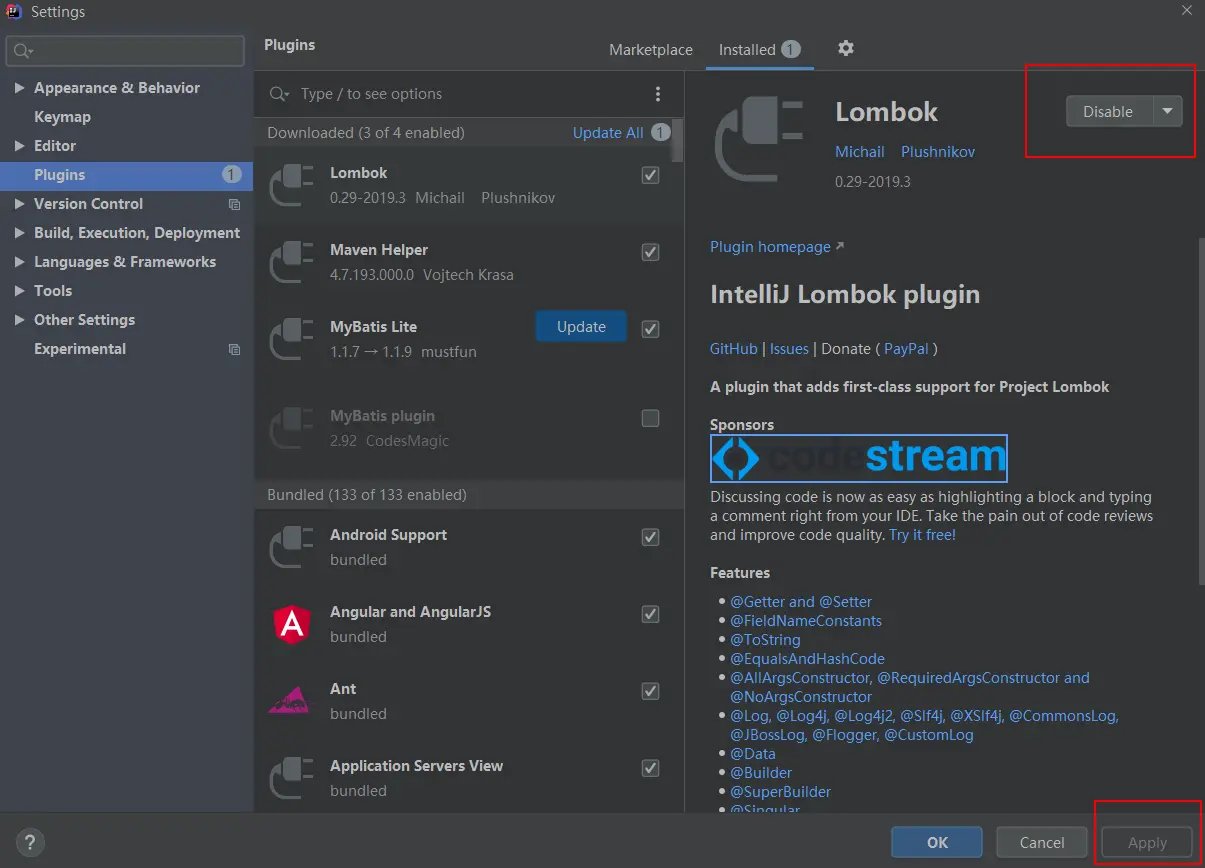Screen dimensions: 1205x868
Task: Click the settings search magnifier icon
Action: point(24,51)
